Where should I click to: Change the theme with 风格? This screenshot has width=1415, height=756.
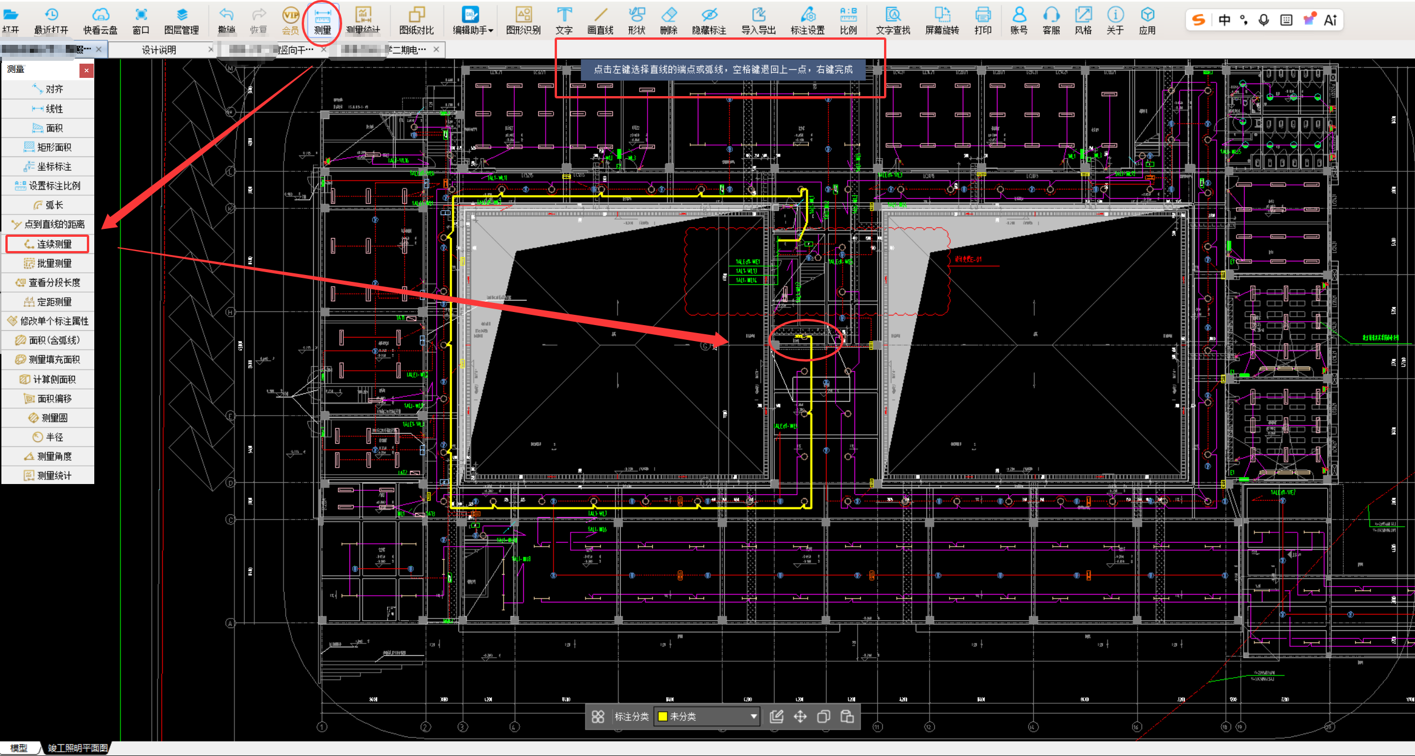tap(1083, 20)
